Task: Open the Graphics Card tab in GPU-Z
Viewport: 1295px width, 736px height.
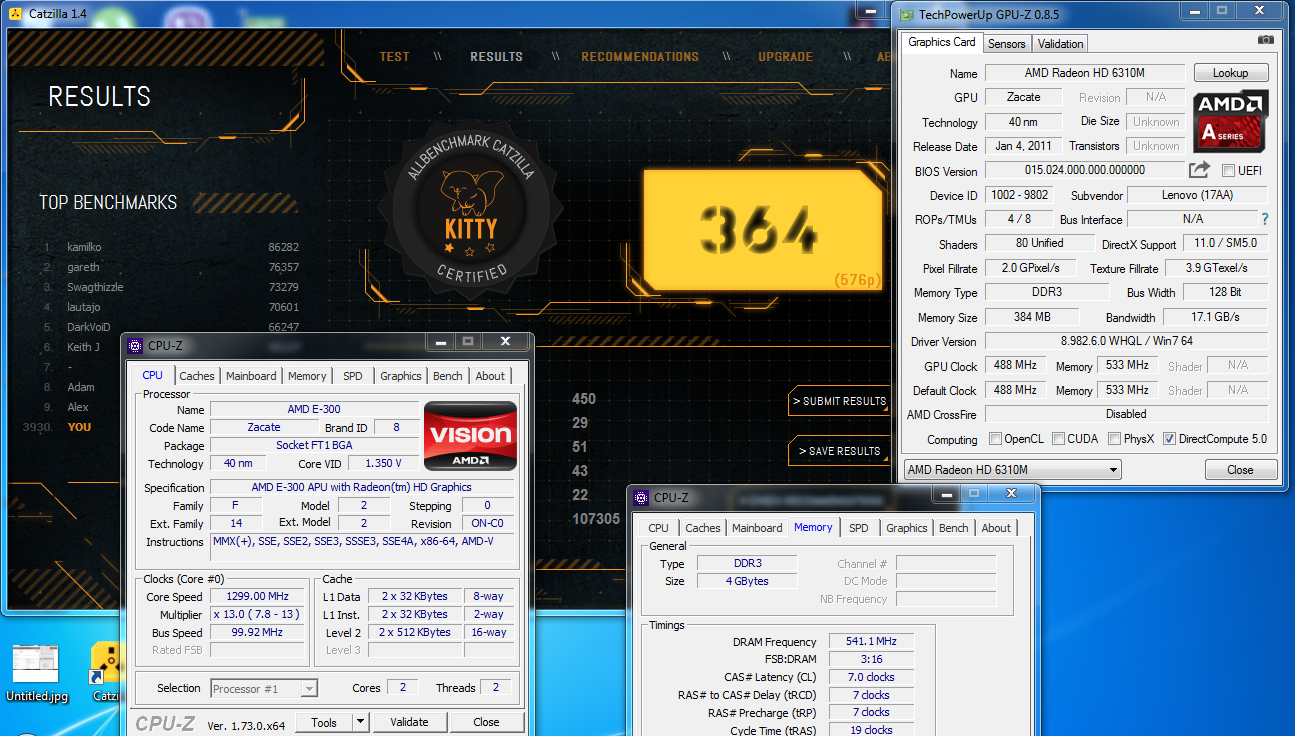Action: pyautogui.click(x=942, y=42)
